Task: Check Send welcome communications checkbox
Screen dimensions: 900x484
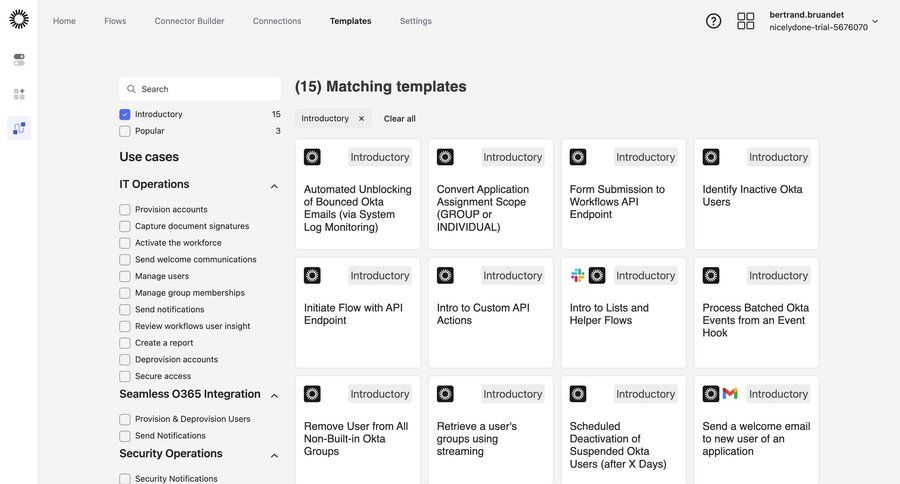Action: coord(125,260)
